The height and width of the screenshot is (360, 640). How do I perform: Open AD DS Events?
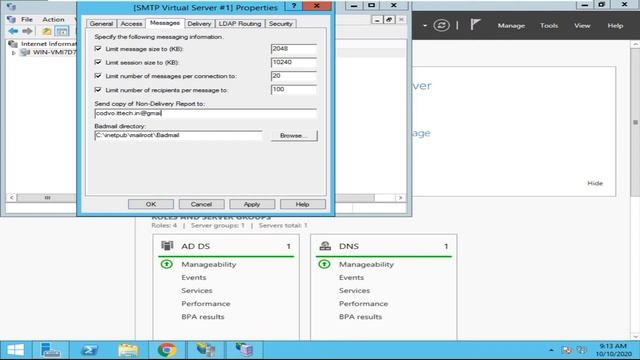point(193,278)
